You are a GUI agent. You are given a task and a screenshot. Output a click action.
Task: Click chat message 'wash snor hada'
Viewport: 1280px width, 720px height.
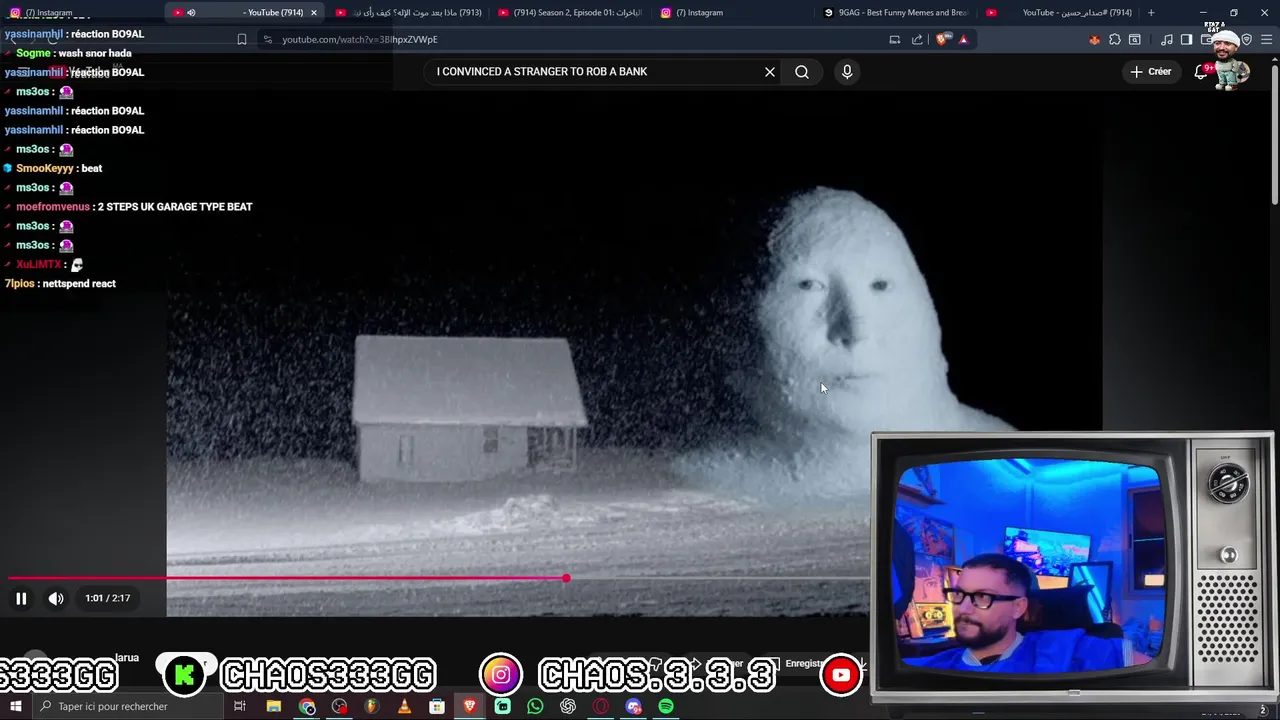pyautogui.click(x=95, y=53)
